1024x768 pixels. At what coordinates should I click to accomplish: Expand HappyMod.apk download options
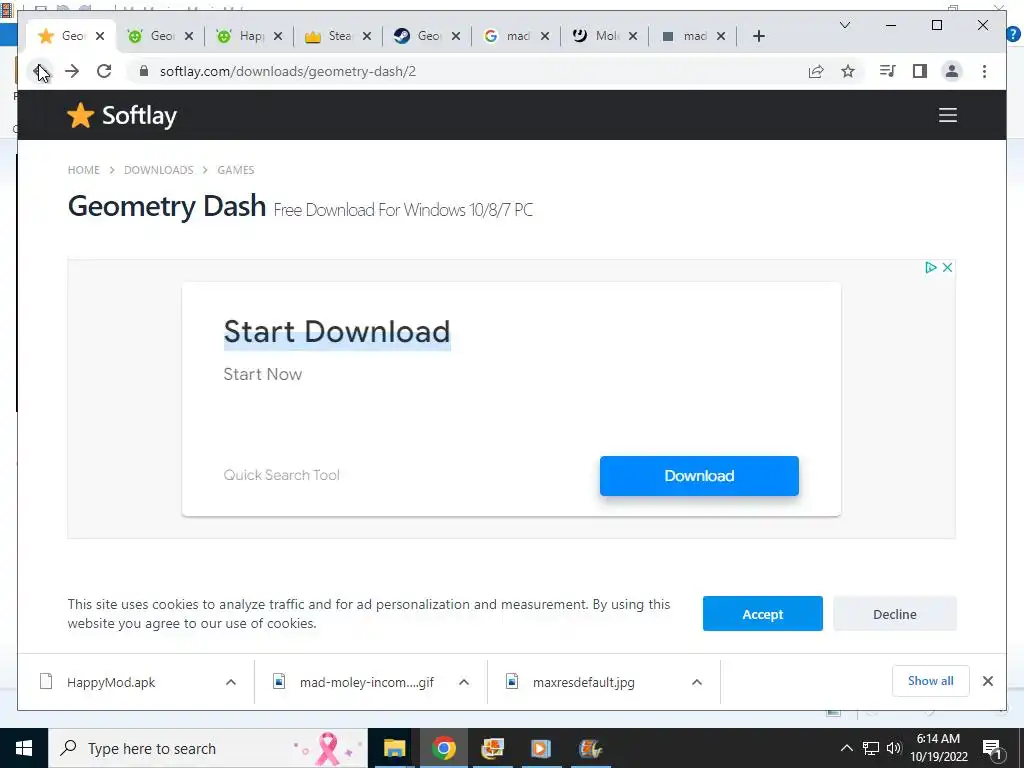tap(231, 682)
